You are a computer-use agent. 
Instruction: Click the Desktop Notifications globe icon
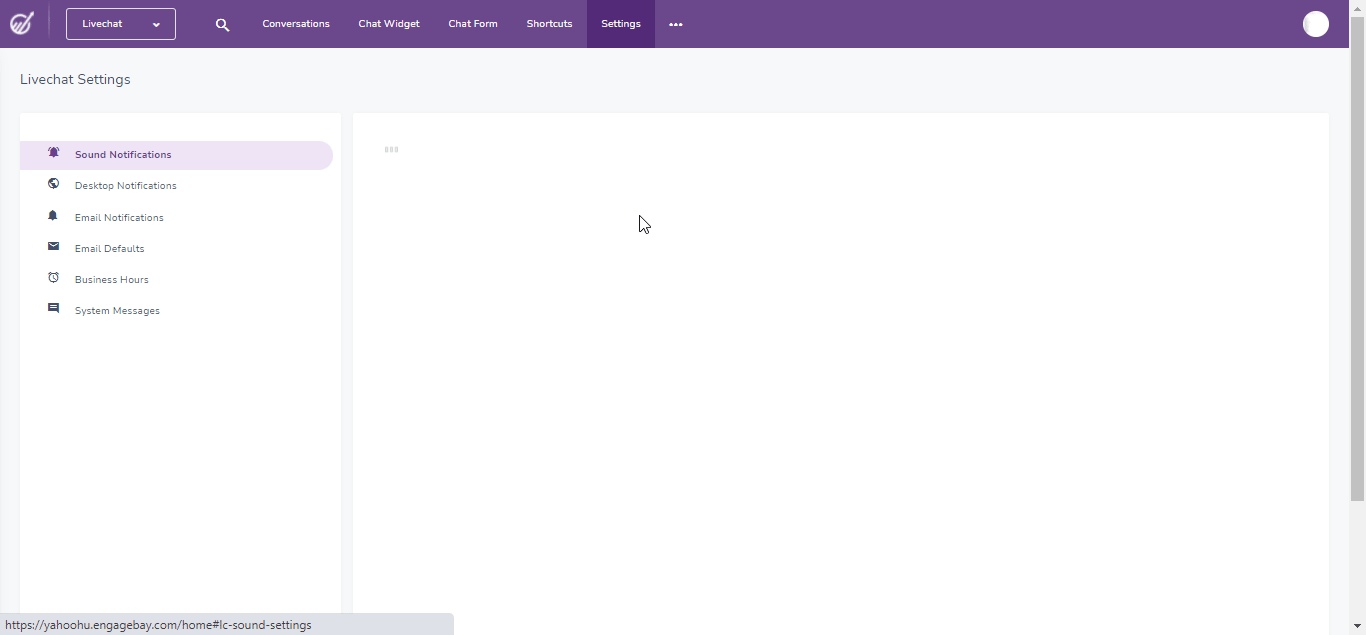click(x=54, y=184)
